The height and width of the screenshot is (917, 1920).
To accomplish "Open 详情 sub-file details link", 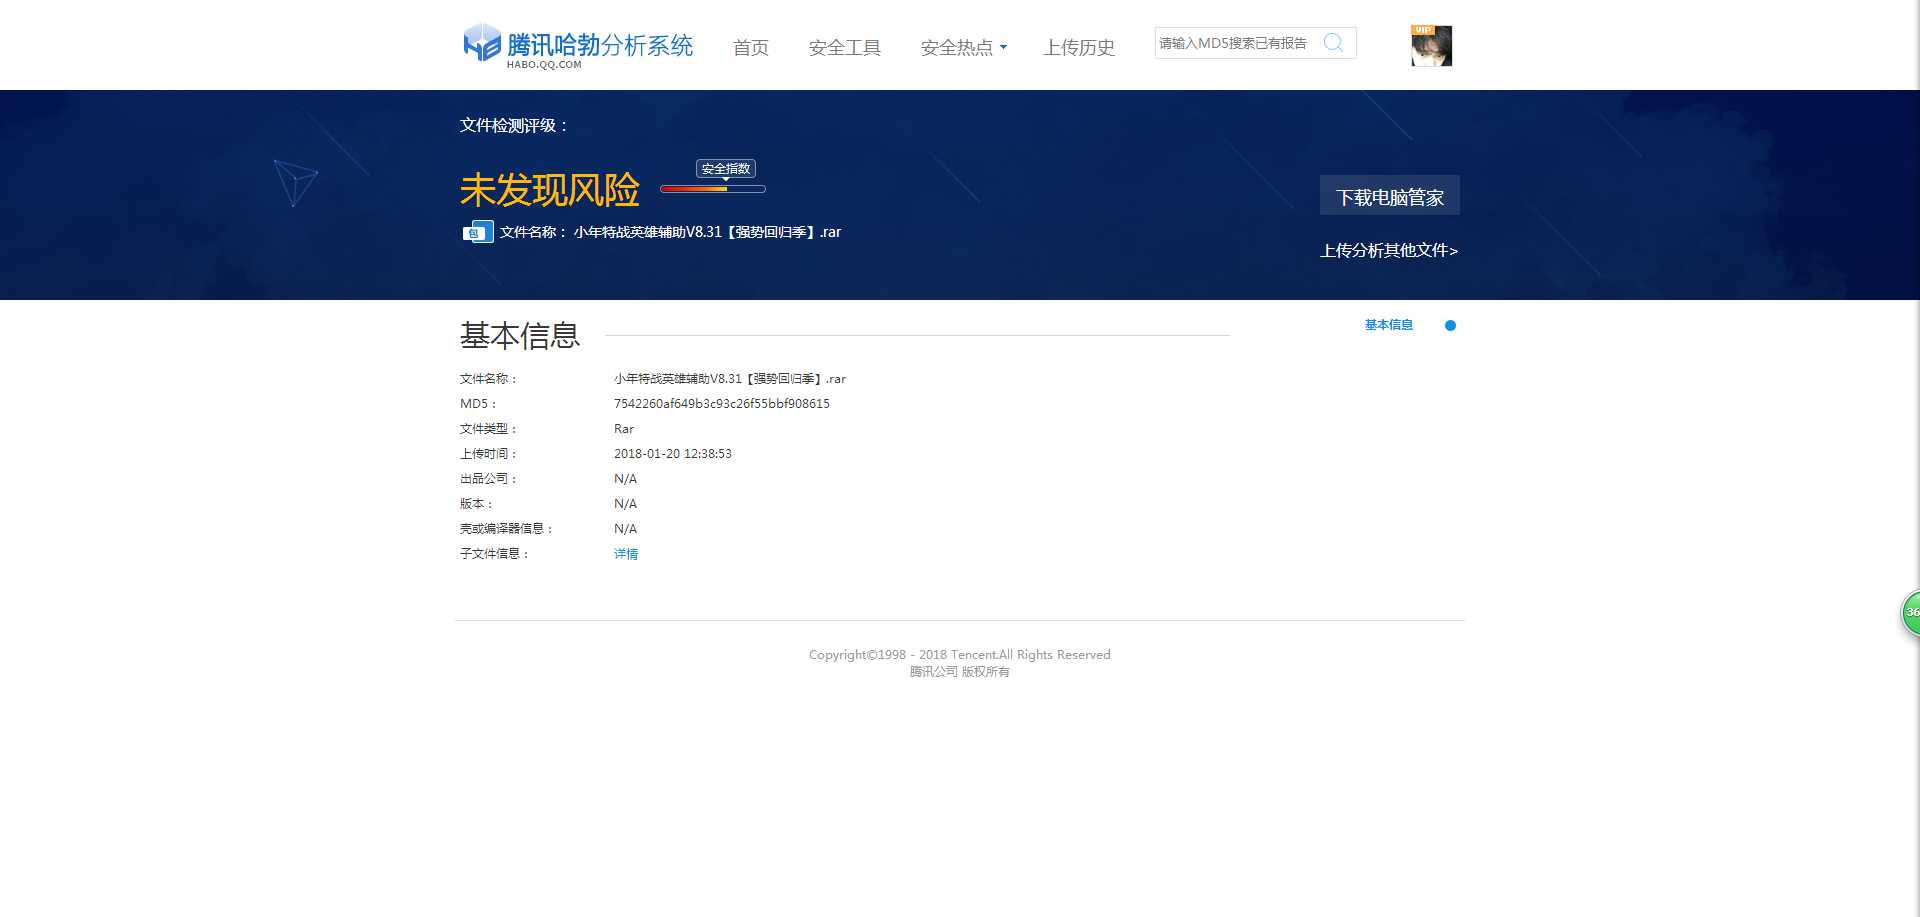I will point(626,554).
